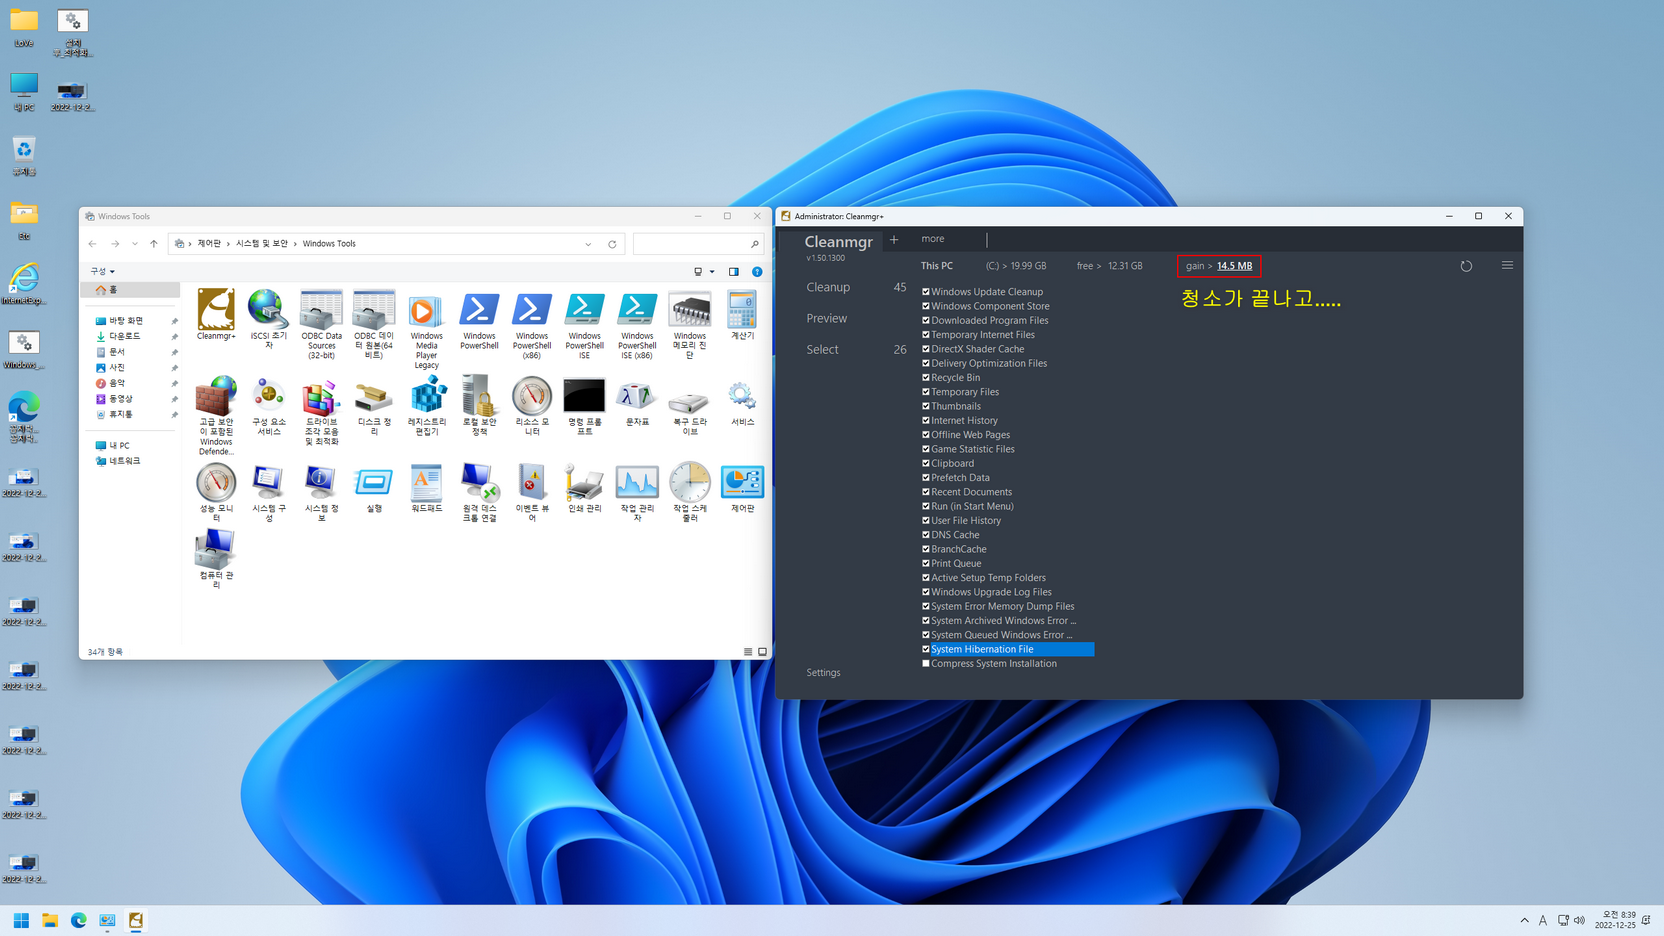This screenshot has height=936, width=1664.
Task: Uncheck Prefetch Data option
Action: pos(926,478)
